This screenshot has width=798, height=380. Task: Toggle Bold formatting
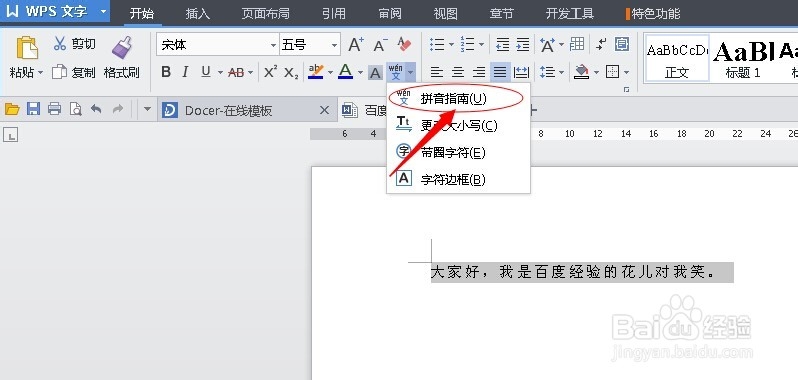pyautogui.click(x=166, y=72)
